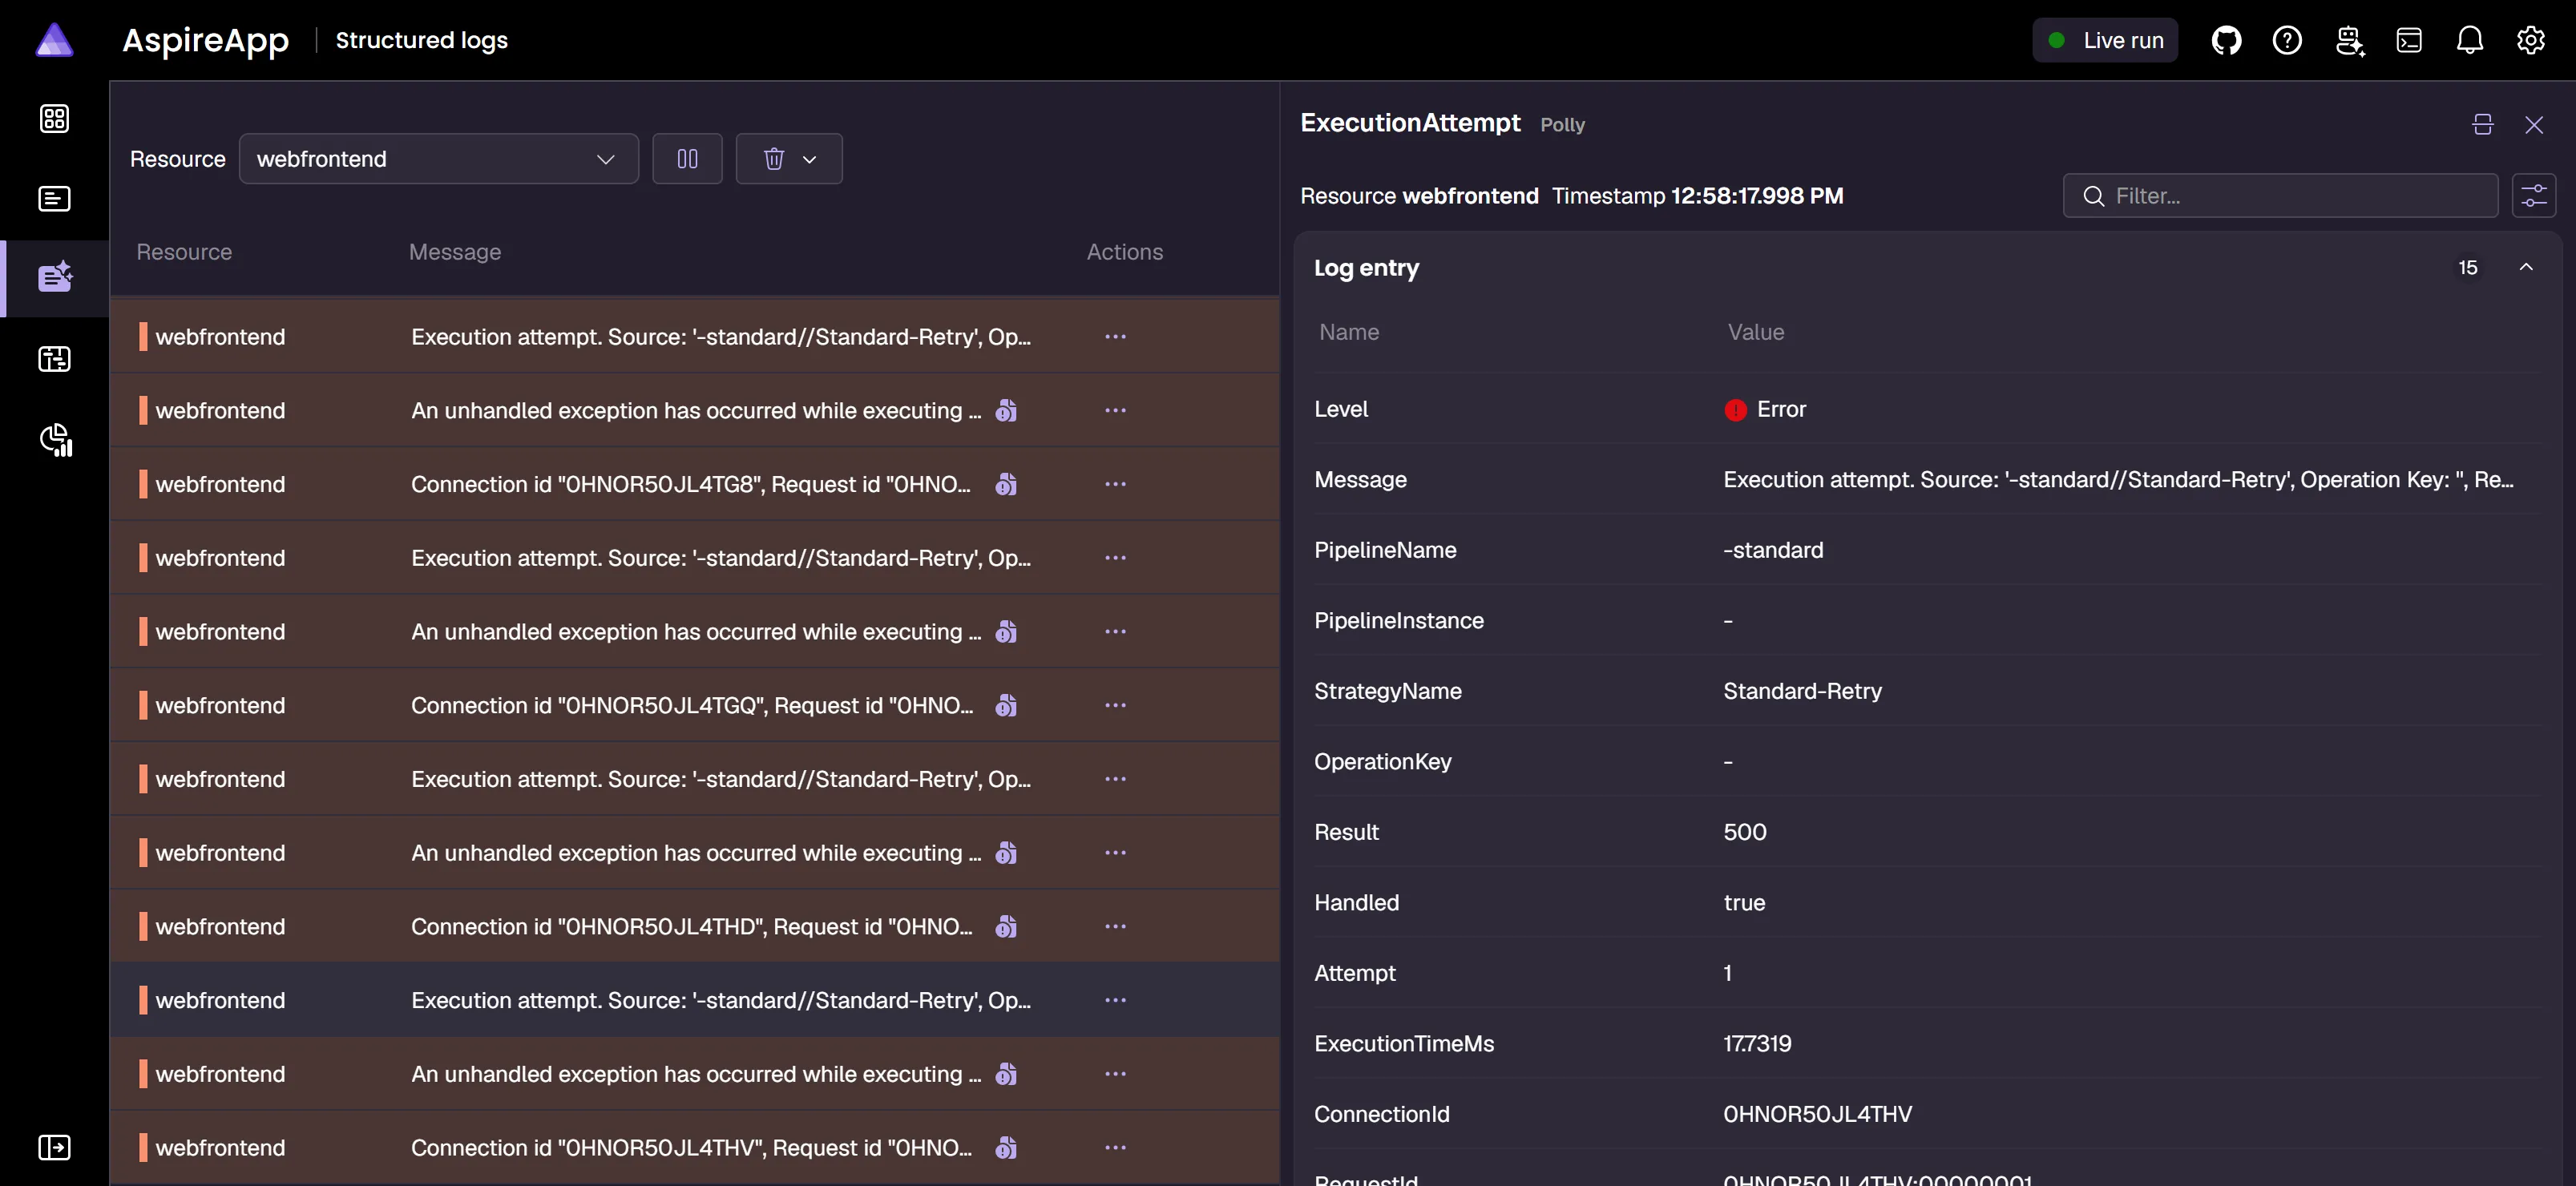Open the Resources page in sidebar

pyautogui.click(x=54, y=119)
